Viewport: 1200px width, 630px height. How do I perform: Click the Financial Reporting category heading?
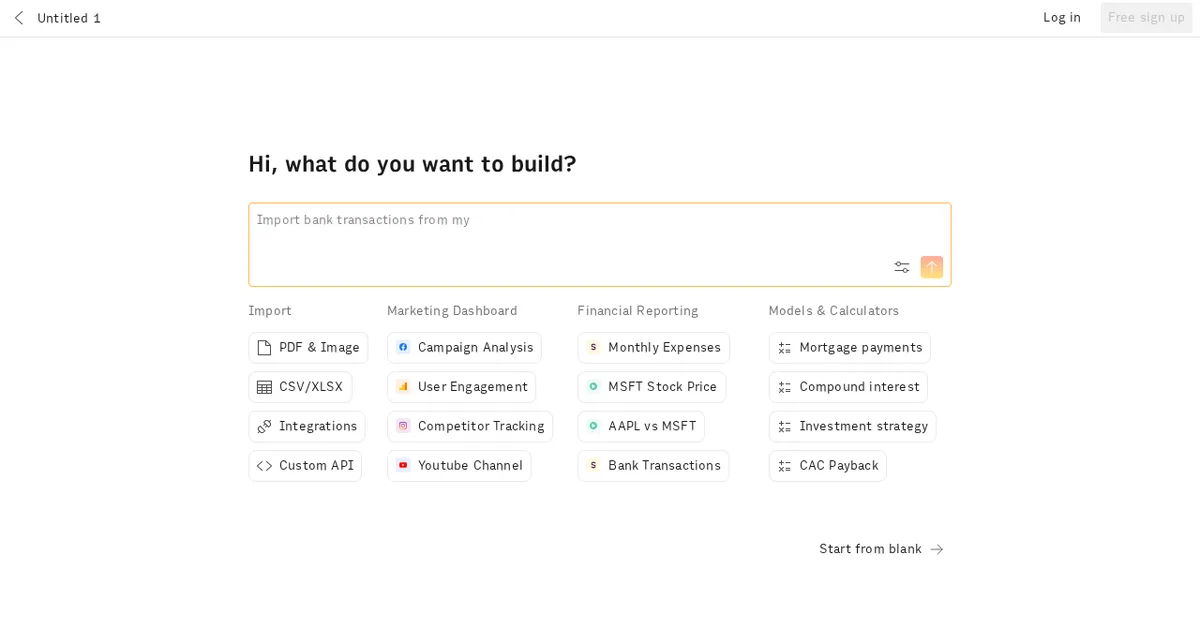click(638, 311)
